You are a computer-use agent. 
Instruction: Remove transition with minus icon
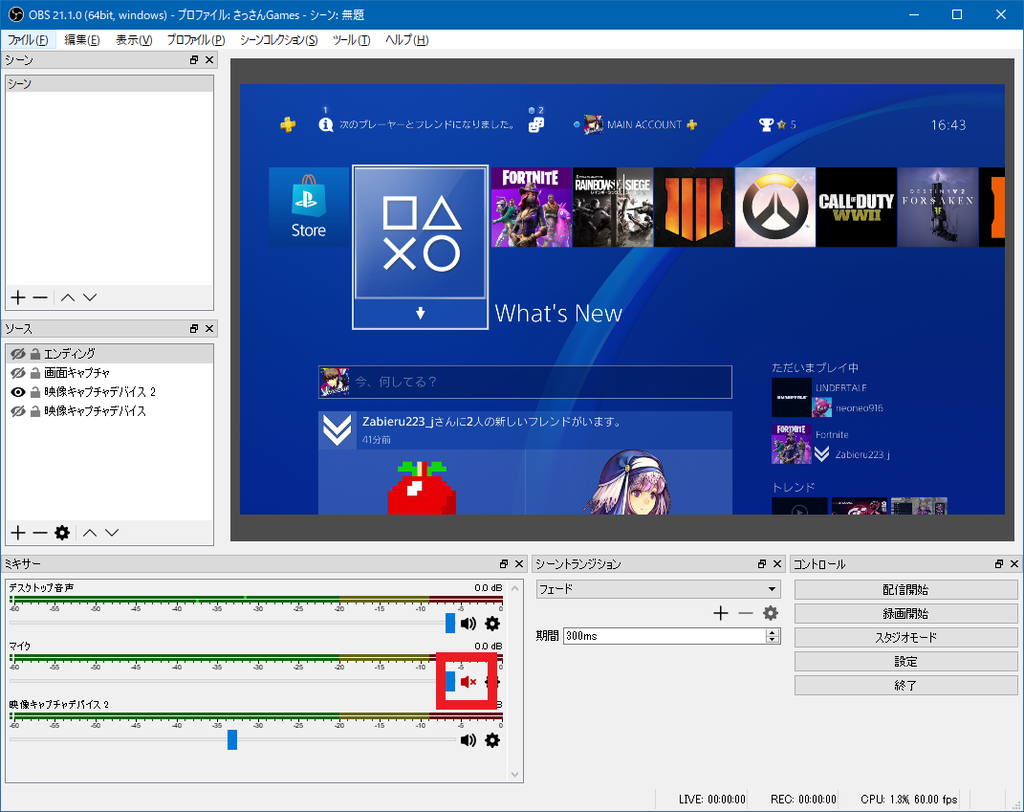[746, 613]
